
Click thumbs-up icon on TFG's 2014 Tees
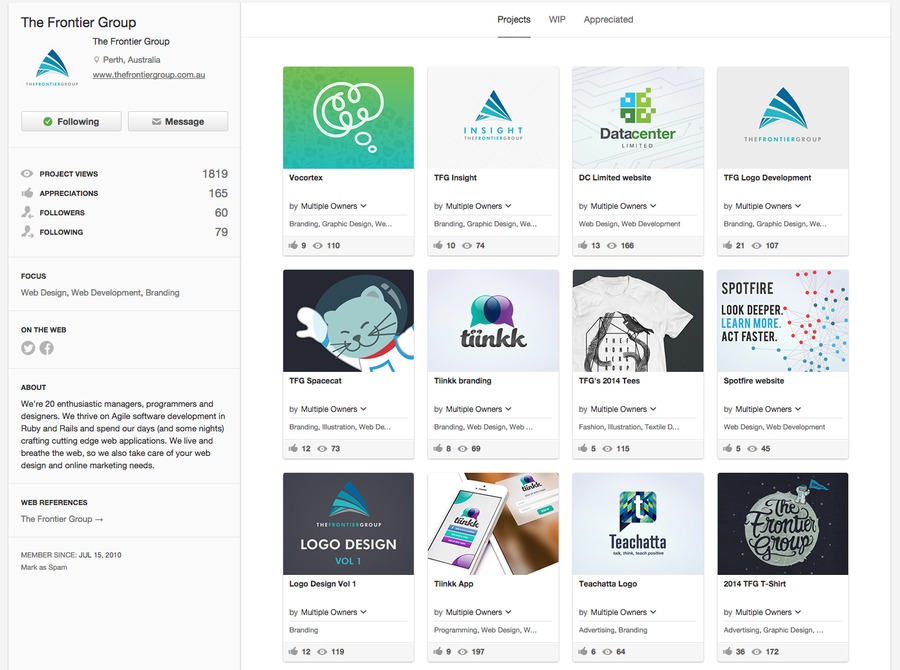[x=583, y=448]
